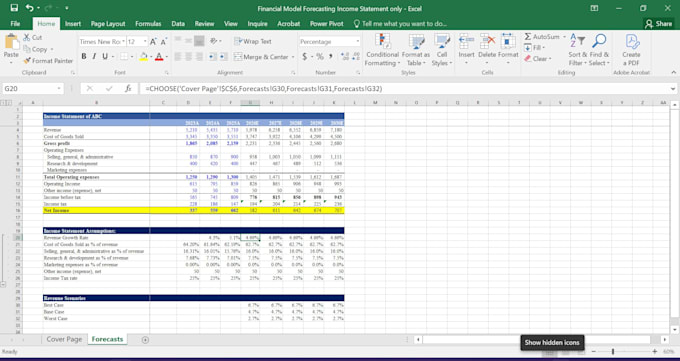Toggle Bold formatting

coord(84,56)
